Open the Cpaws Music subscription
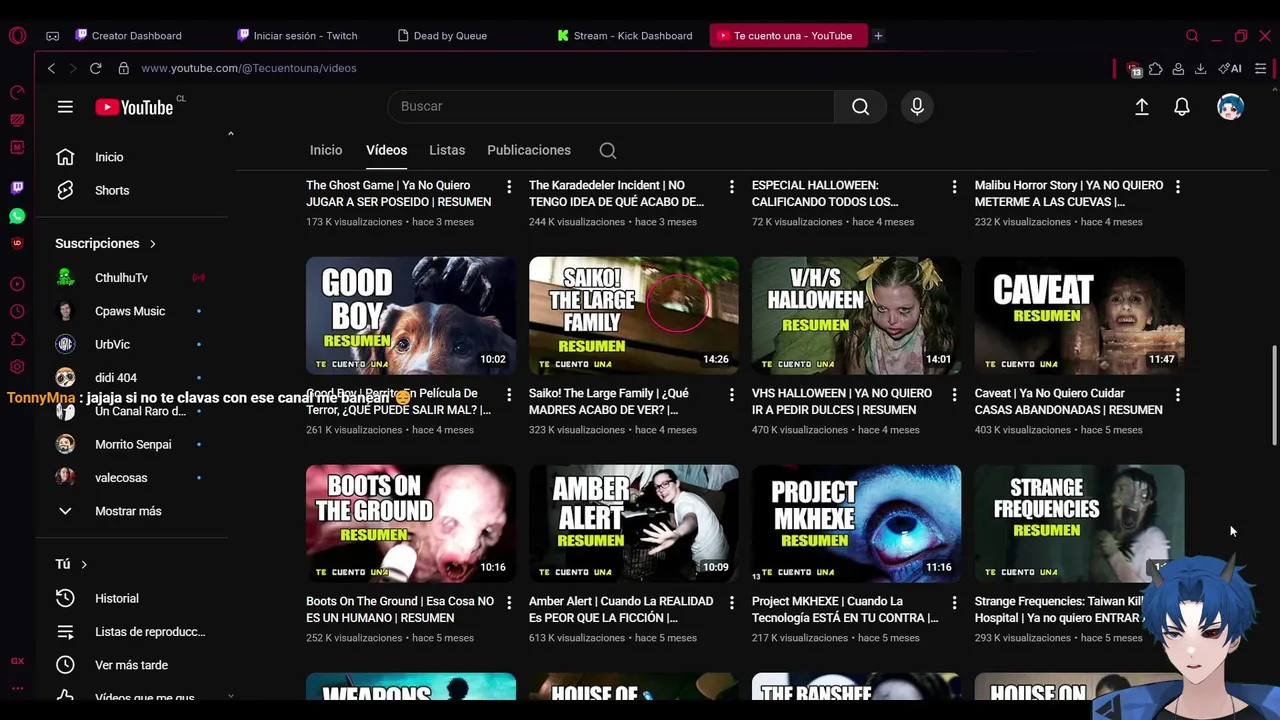 point(131,311)
